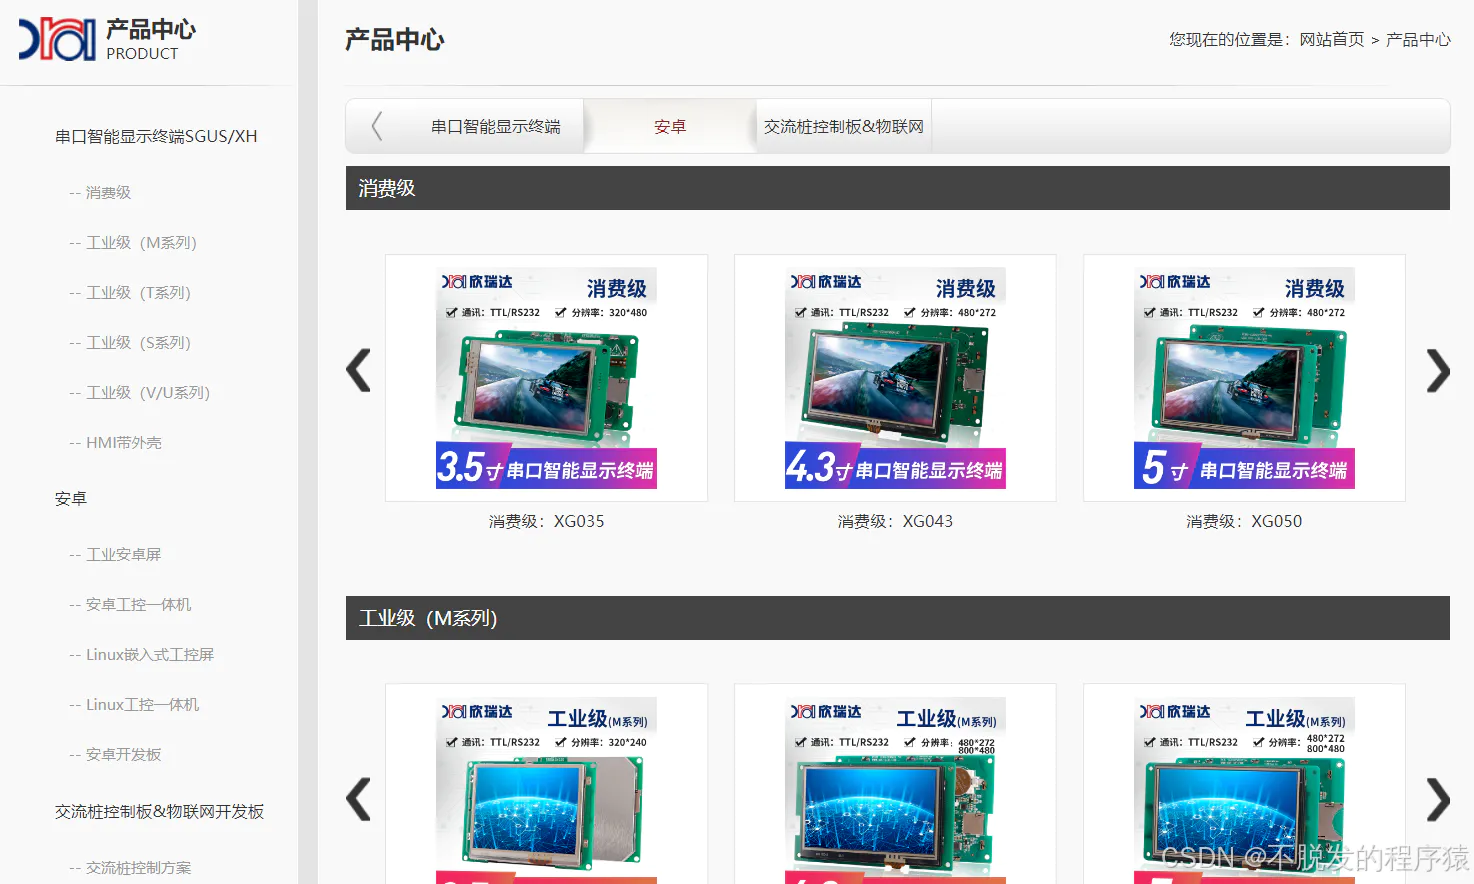Open HMI带外壳 in the sidebar
The width and height of the screenshot is (1474, 884).
tap(124, 442)
